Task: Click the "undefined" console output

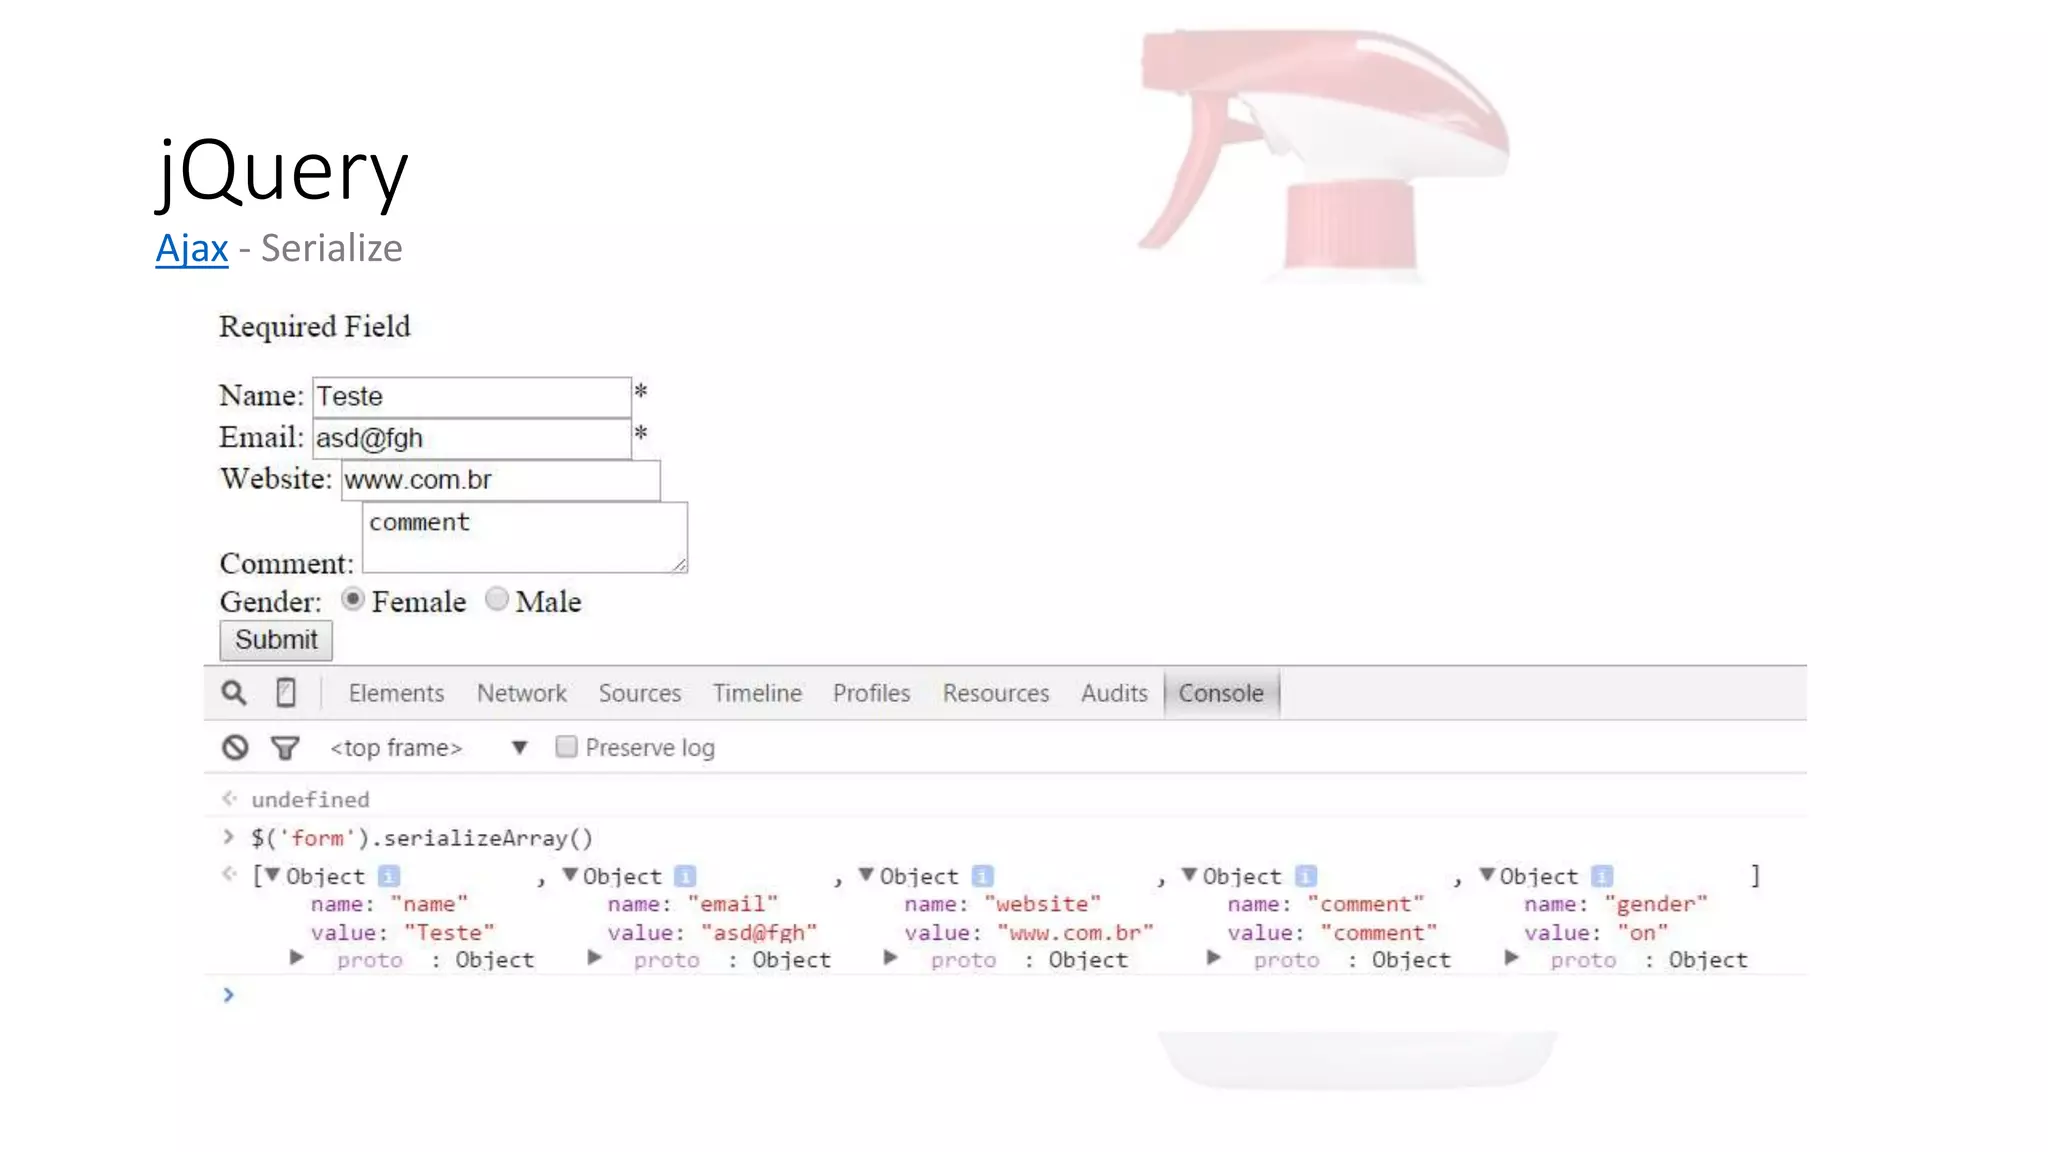Action: pyautogui.click(x=310, y=800)
